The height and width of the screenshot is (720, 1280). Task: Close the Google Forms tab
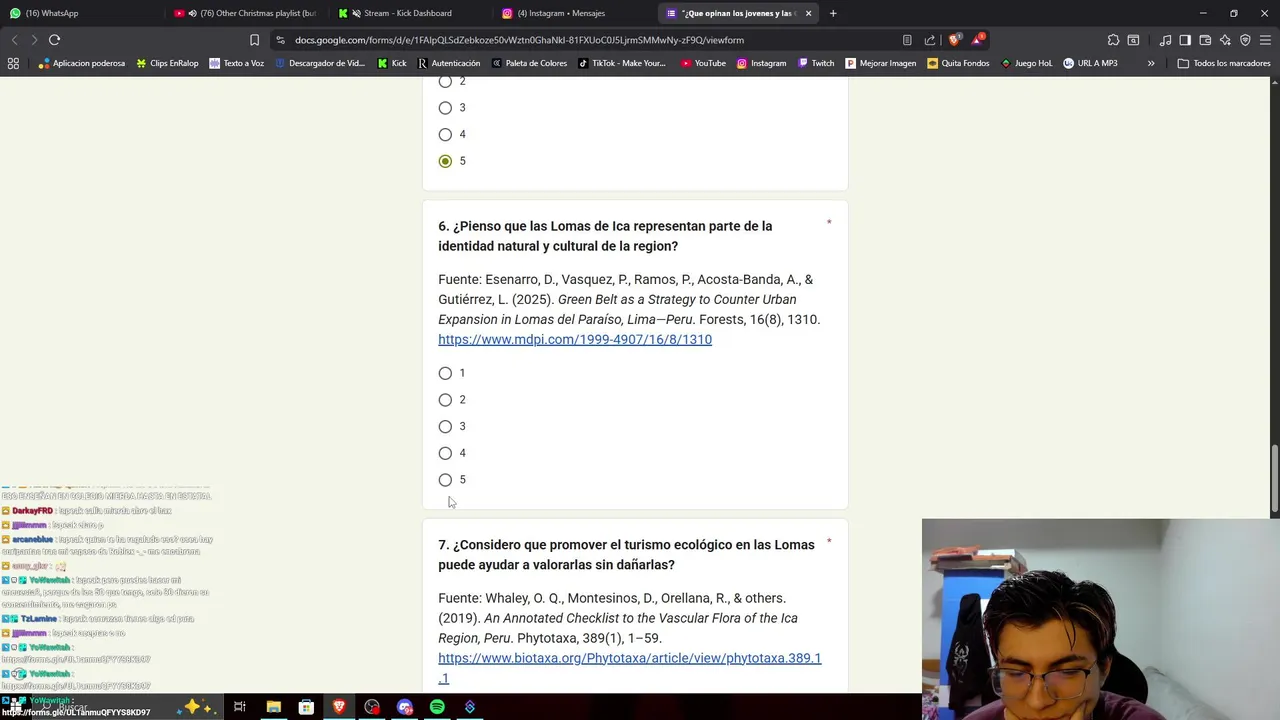(809, 13)
